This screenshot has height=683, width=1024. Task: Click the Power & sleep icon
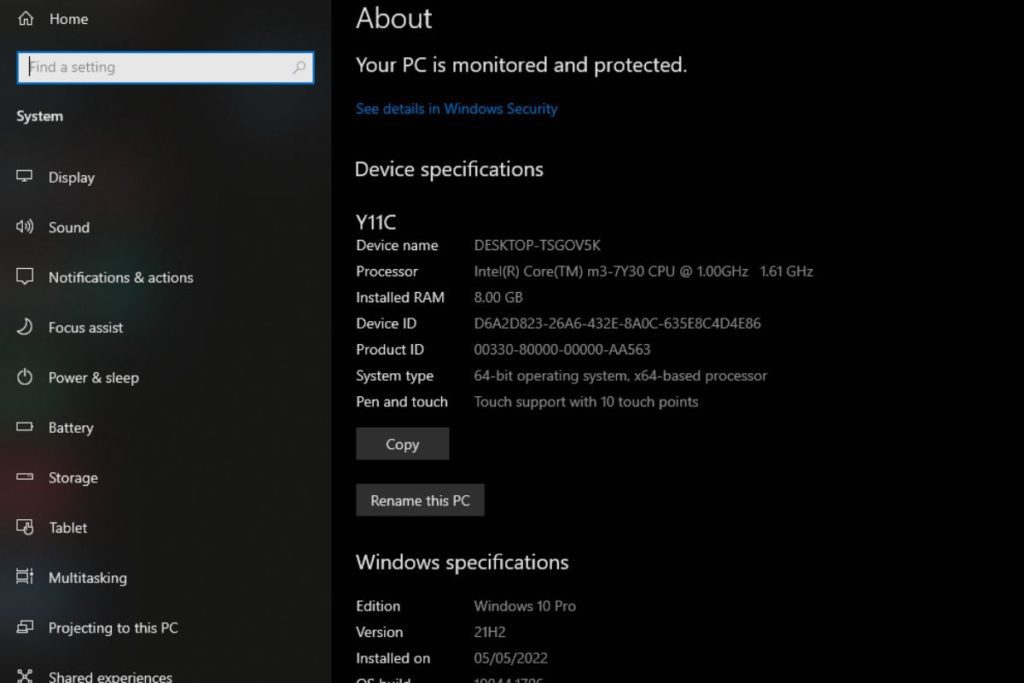pos(25,377)
